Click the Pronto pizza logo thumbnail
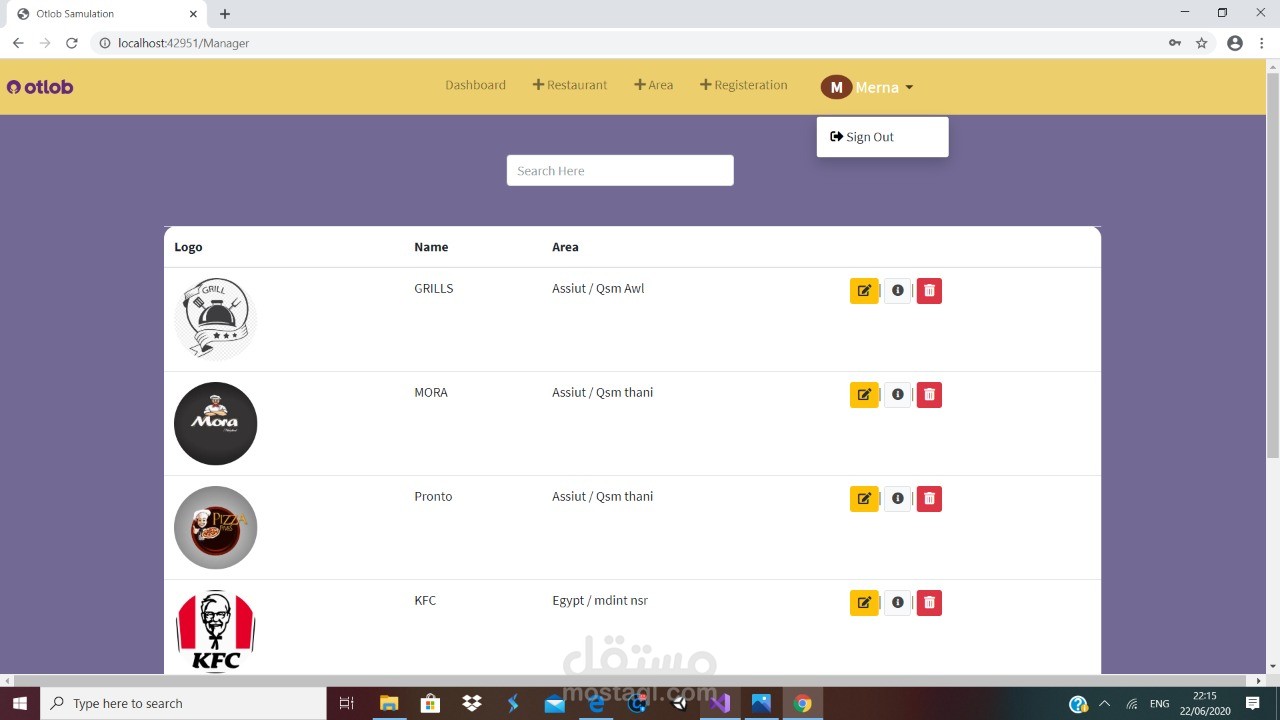This screenshot has height=720, width=1280. coord(215,527)
